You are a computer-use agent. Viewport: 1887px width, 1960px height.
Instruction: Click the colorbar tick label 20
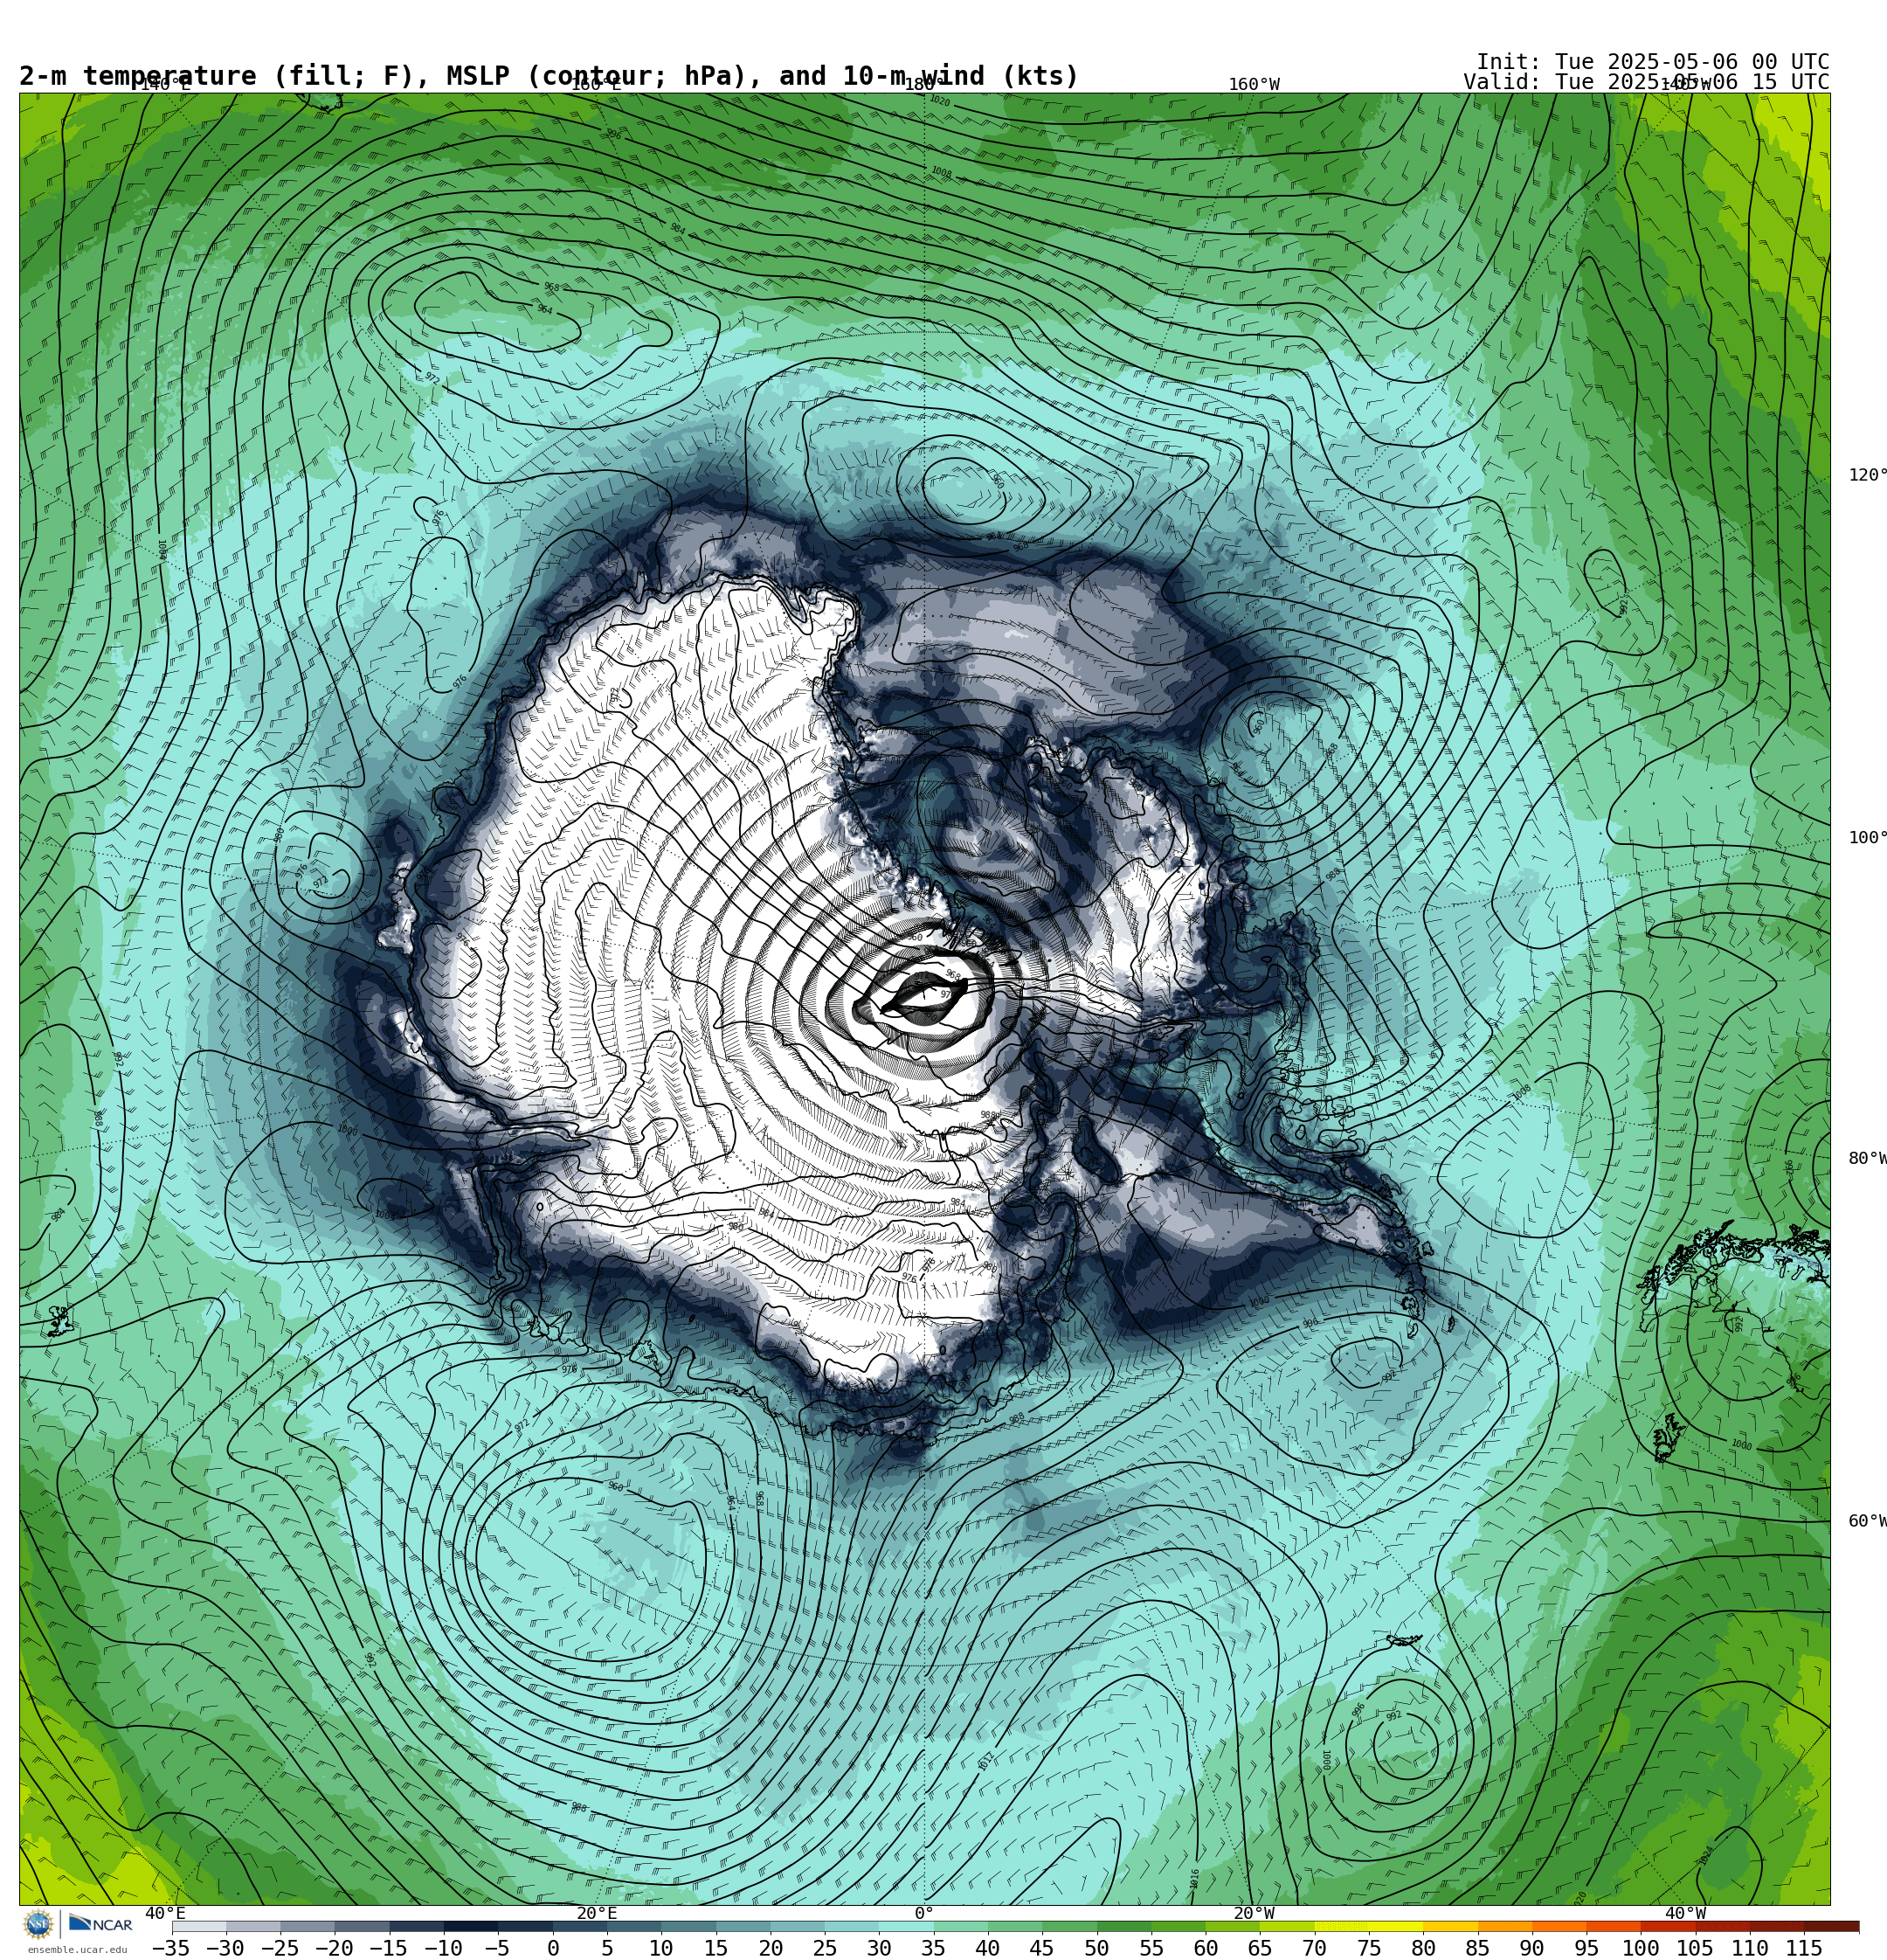click(x=770, y=1948)
